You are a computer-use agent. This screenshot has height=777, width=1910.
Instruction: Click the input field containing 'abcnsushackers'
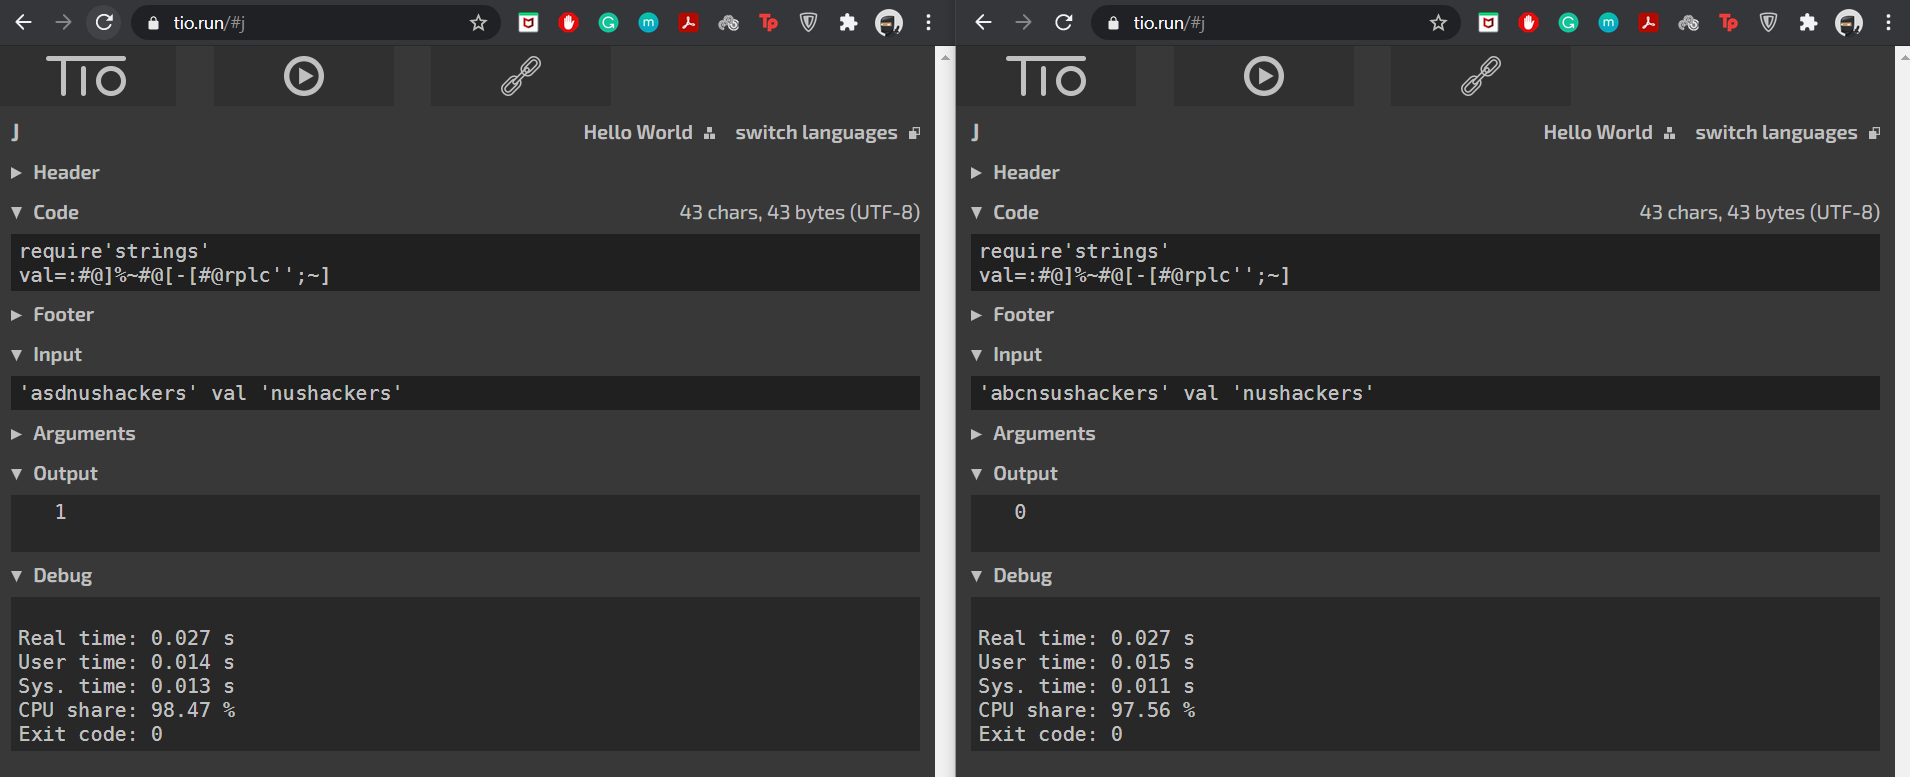point(1425,393)
